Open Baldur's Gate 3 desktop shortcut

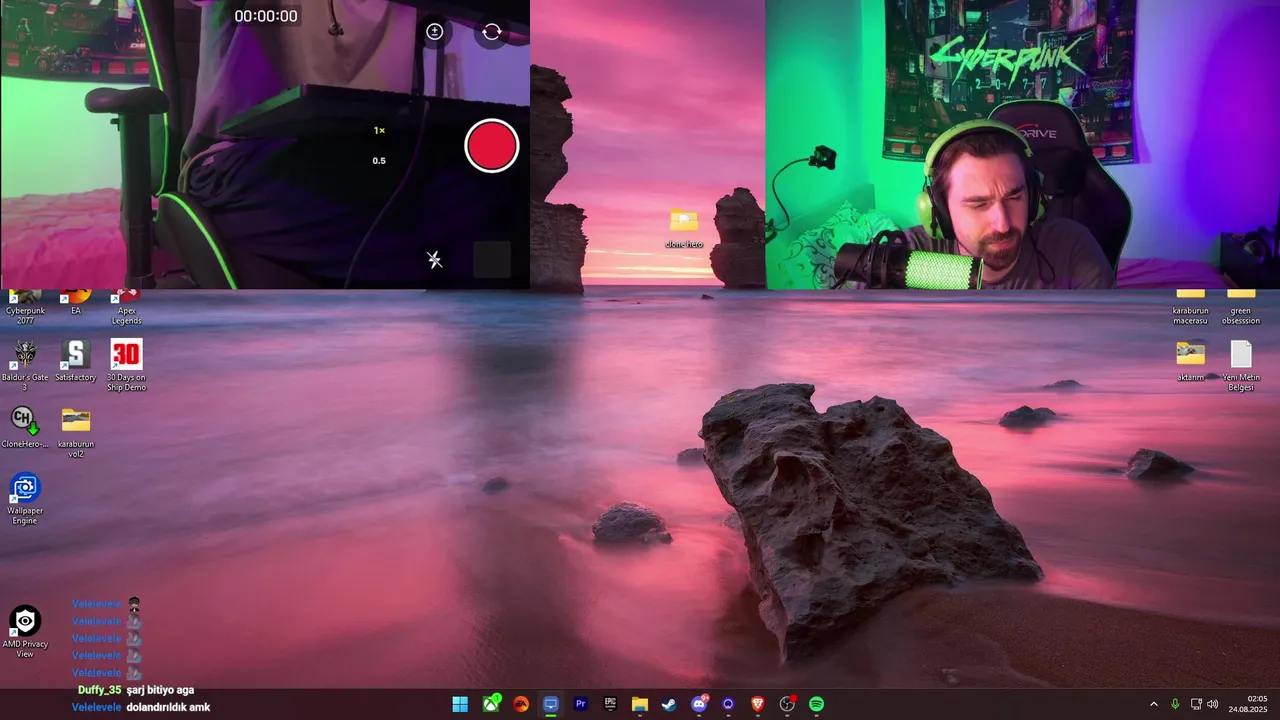coord(25,365)
